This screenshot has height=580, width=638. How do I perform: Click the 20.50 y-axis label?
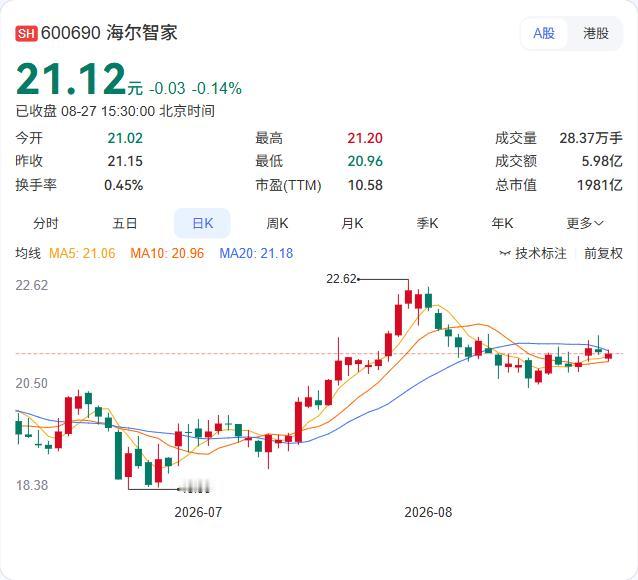coord(31,383)
